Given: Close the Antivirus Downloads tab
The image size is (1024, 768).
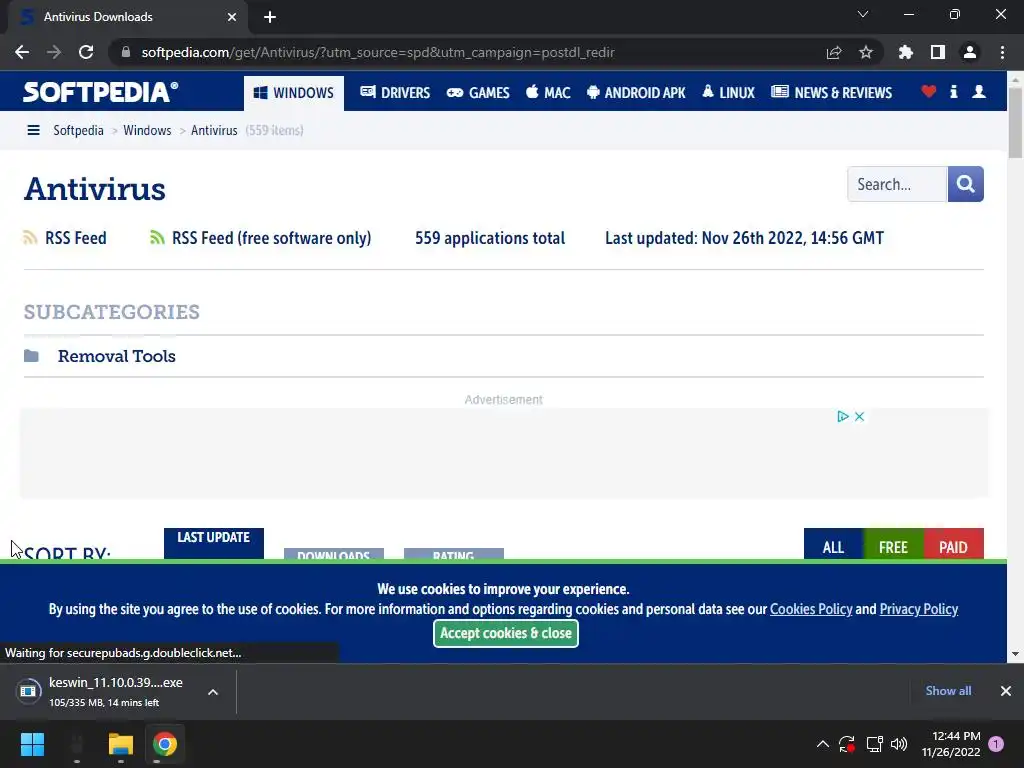Looking at the screenshot, I should pyautogui.click(x=232, y=17).
